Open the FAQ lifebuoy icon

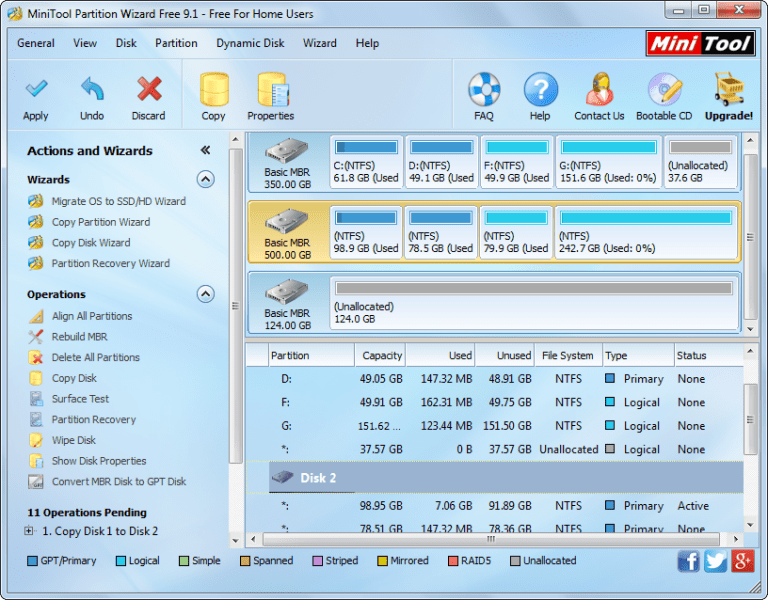pyautogui.click(x=484, y=89)
